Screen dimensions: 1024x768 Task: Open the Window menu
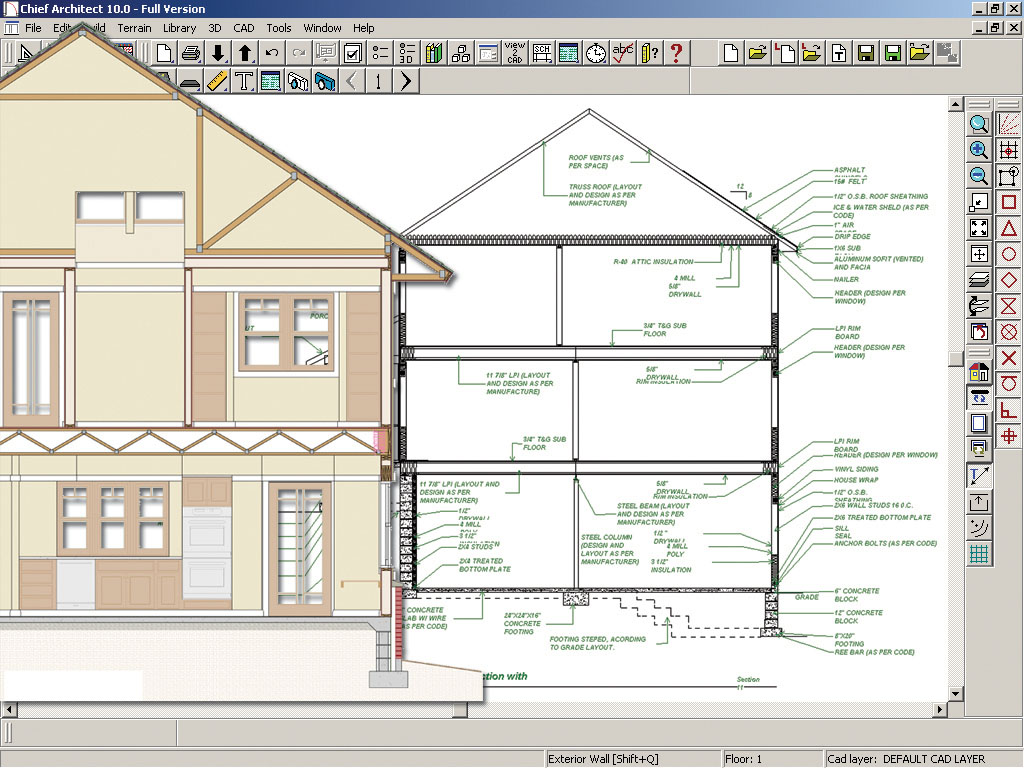pos(323,28)
